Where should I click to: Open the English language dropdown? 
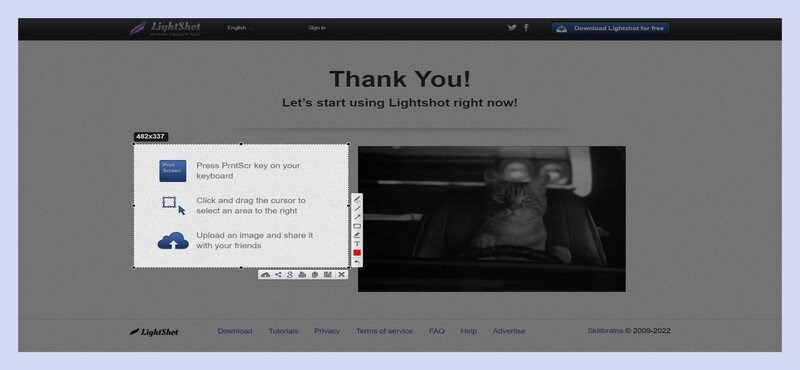click(240, 28)
